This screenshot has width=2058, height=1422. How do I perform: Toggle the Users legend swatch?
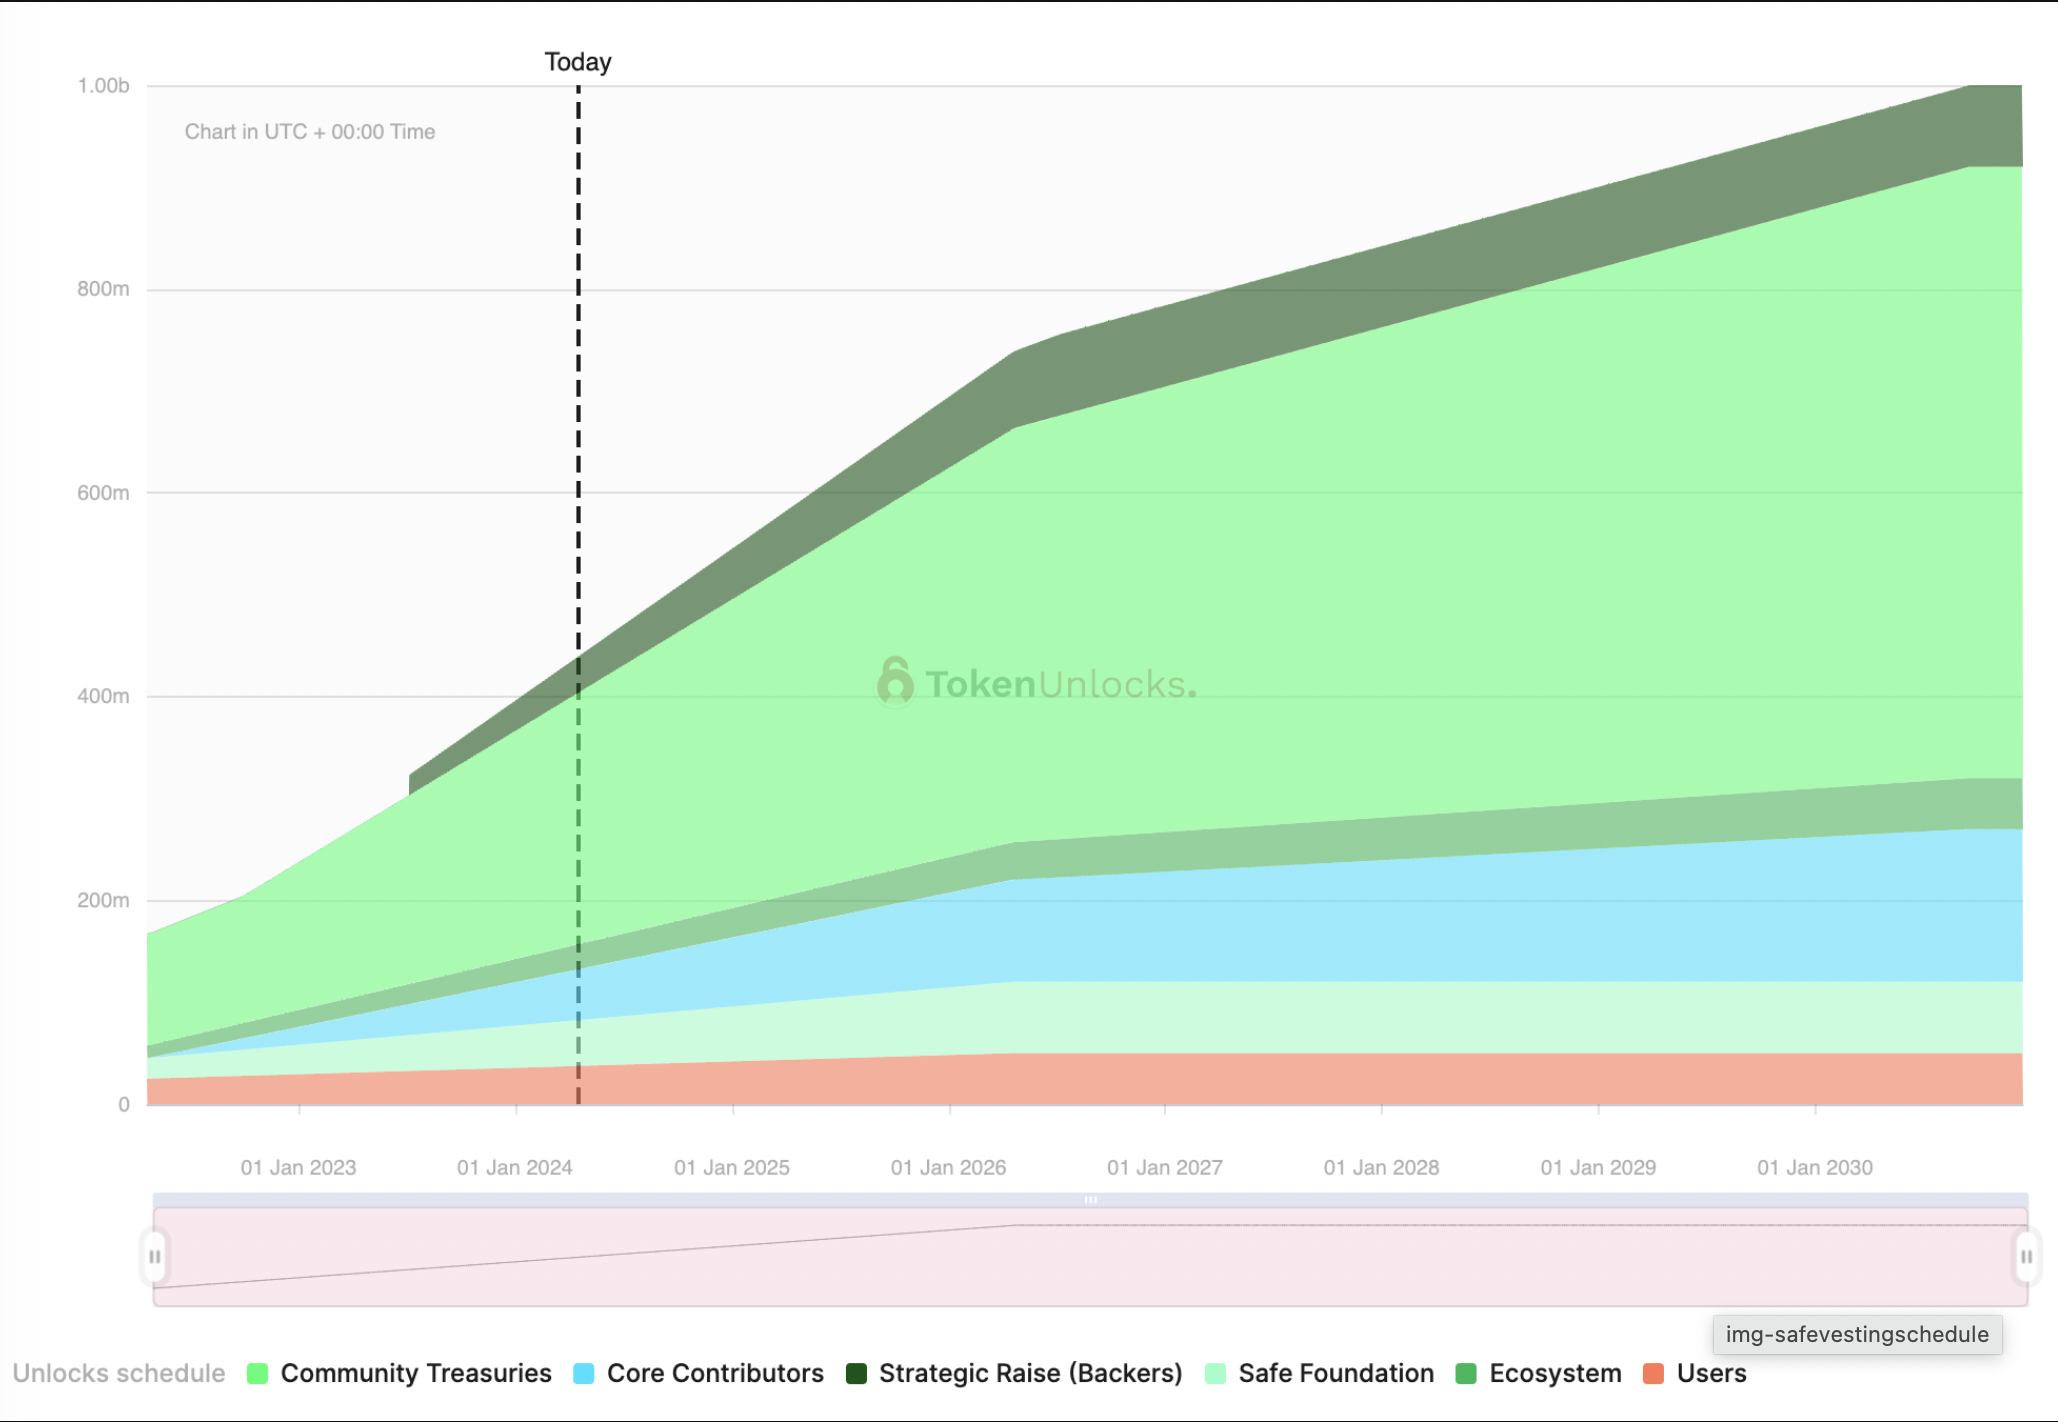pos(1653,1373)
